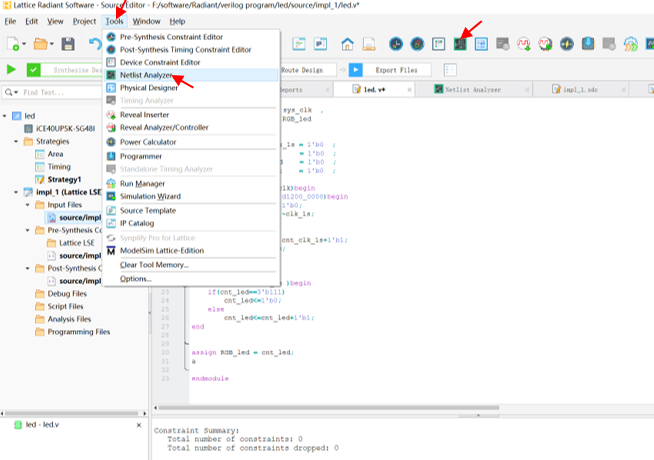Click the greyed Standalone Timing Analyzer toolbar icon
Screen dimensions: 654x460
pyautogui.click(x=609, y=44)
